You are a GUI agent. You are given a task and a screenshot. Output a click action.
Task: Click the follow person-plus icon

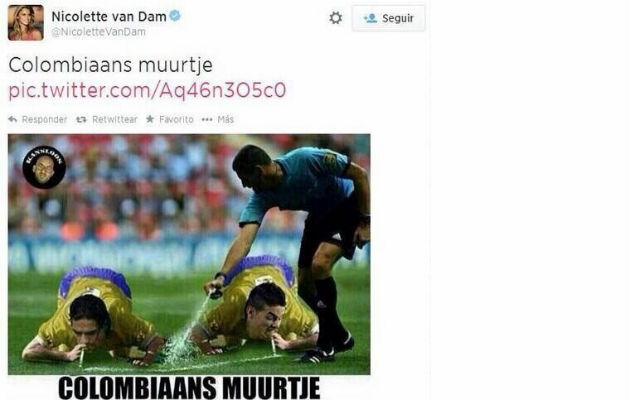[370, 18]
